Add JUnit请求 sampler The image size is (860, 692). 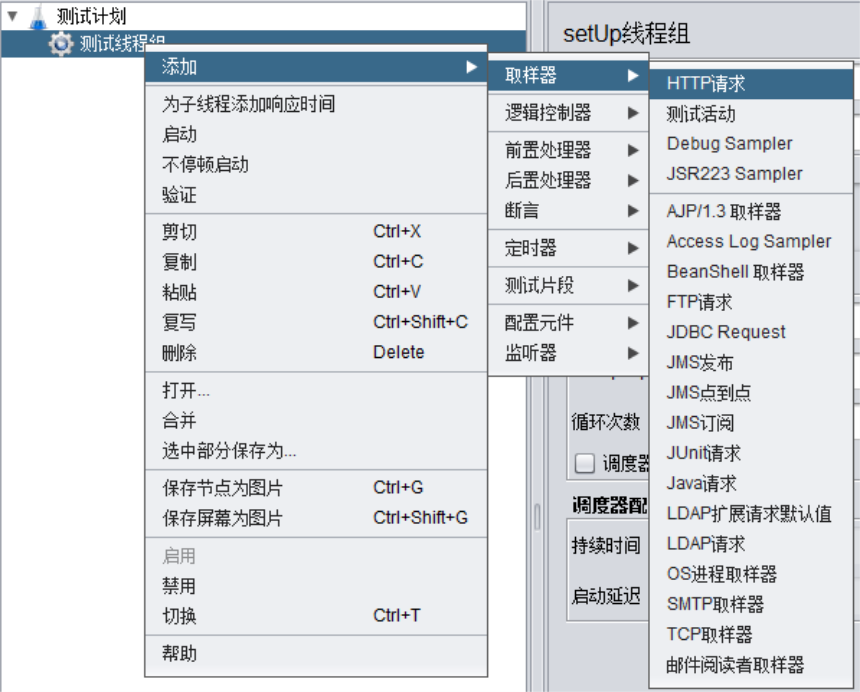point(751,453)
